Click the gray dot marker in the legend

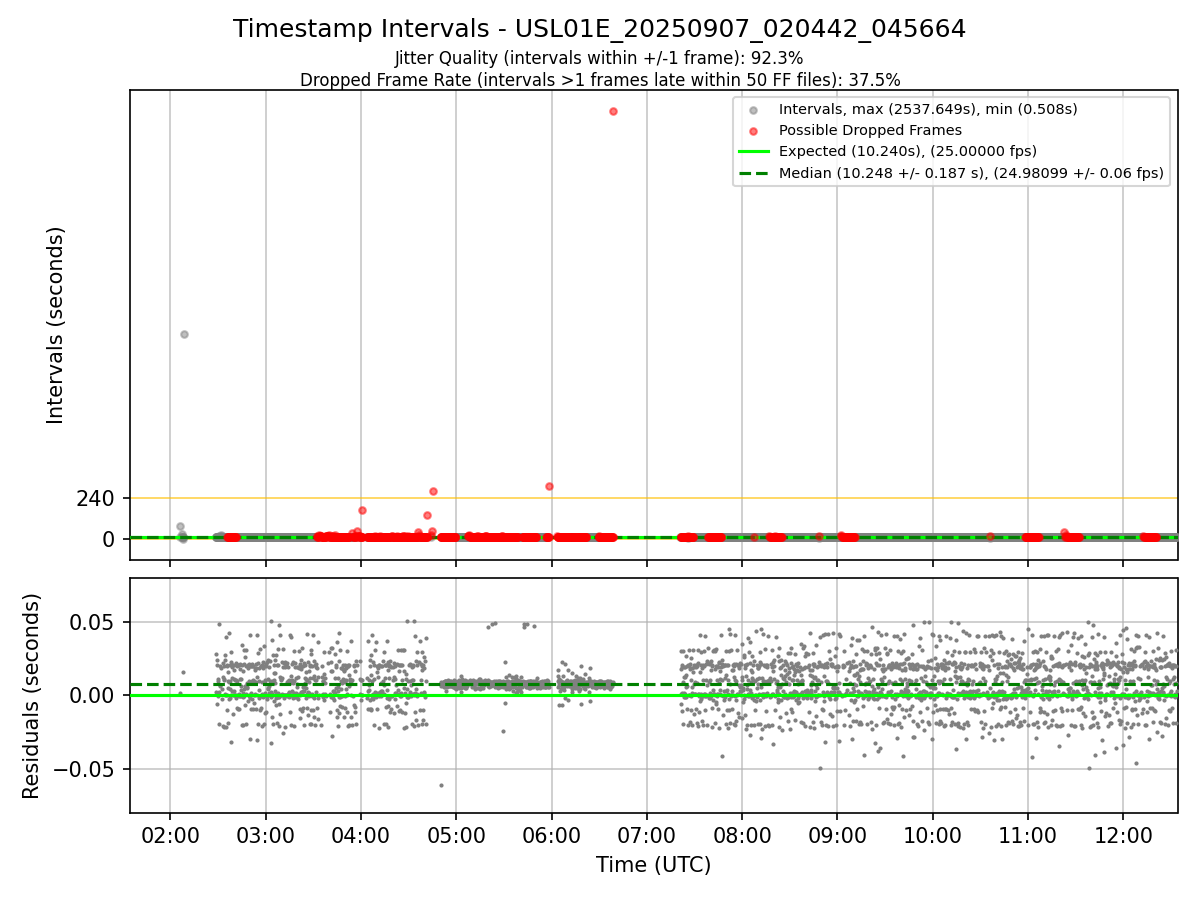(x=754, y=109)
